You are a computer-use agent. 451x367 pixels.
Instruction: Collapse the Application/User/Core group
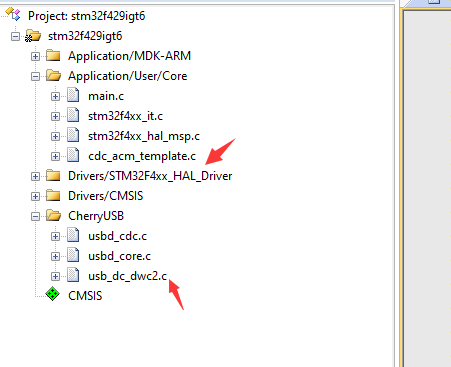[x=35, y=76]
